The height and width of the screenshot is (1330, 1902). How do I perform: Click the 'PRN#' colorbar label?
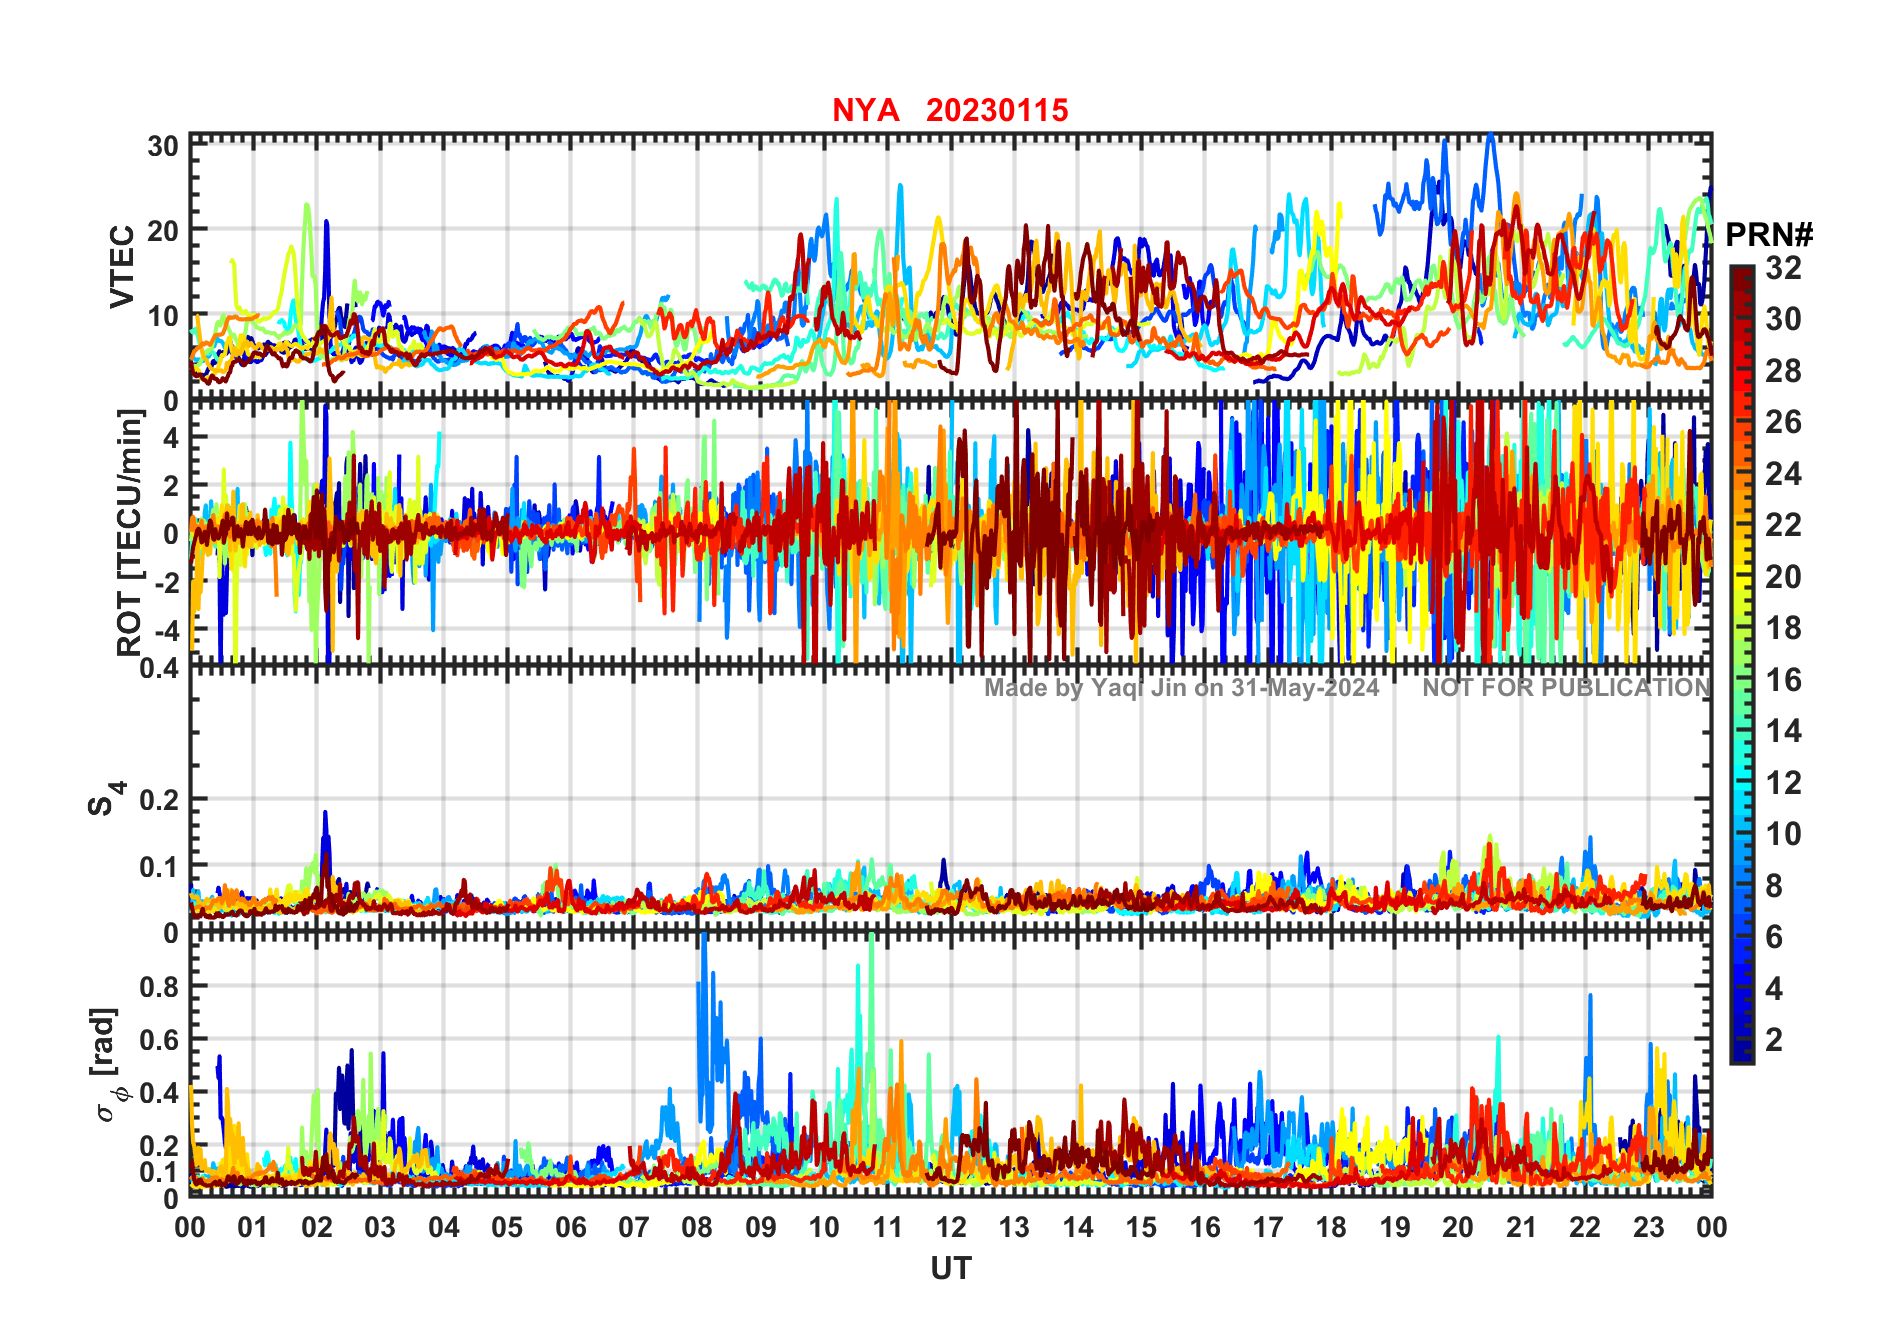coord(1769,235)
